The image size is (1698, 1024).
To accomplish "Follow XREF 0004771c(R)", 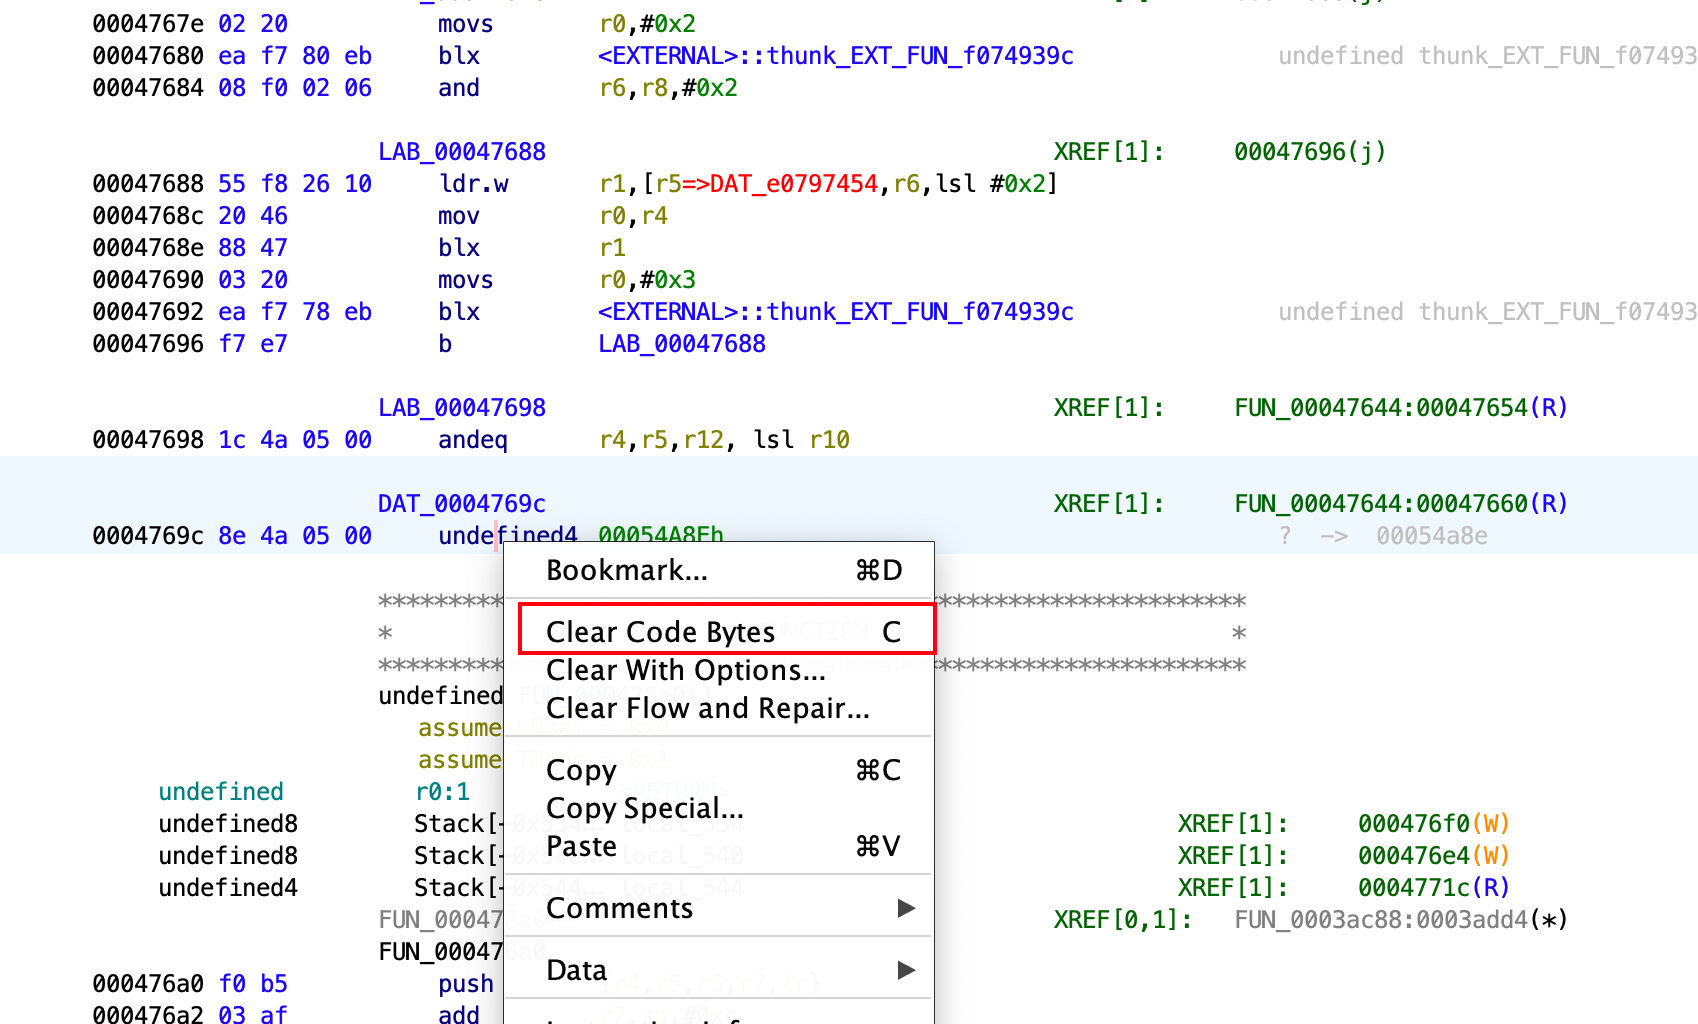I will click(x=1434, y=888).
